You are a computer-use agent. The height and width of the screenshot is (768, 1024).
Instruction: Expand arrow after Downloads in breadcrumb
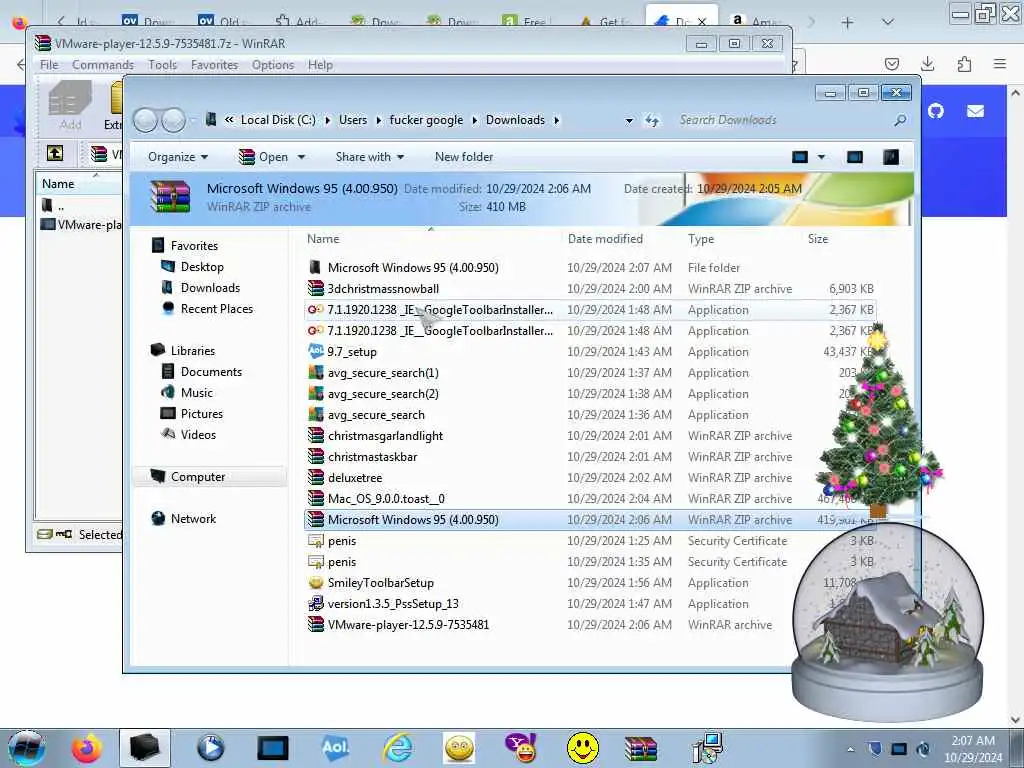(x=556, y=120)
